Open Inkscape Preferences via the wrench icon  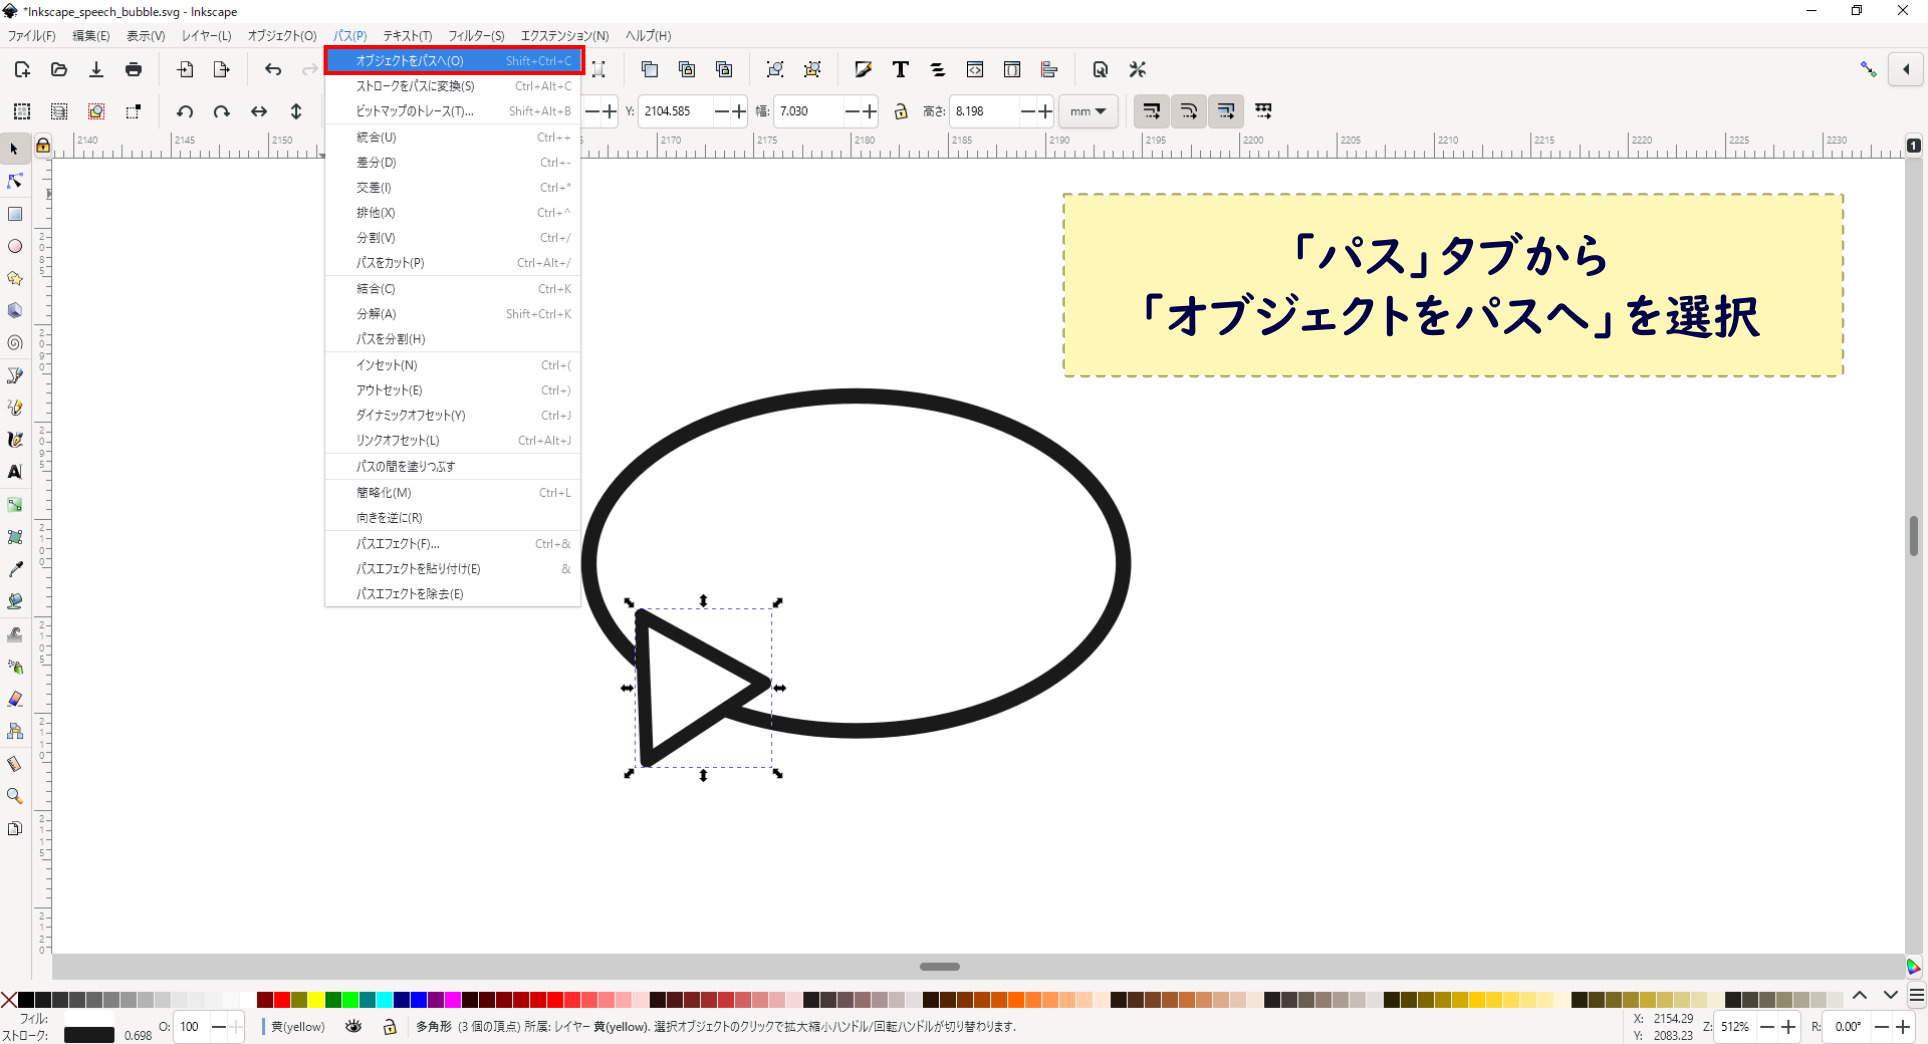point(1137,69)
